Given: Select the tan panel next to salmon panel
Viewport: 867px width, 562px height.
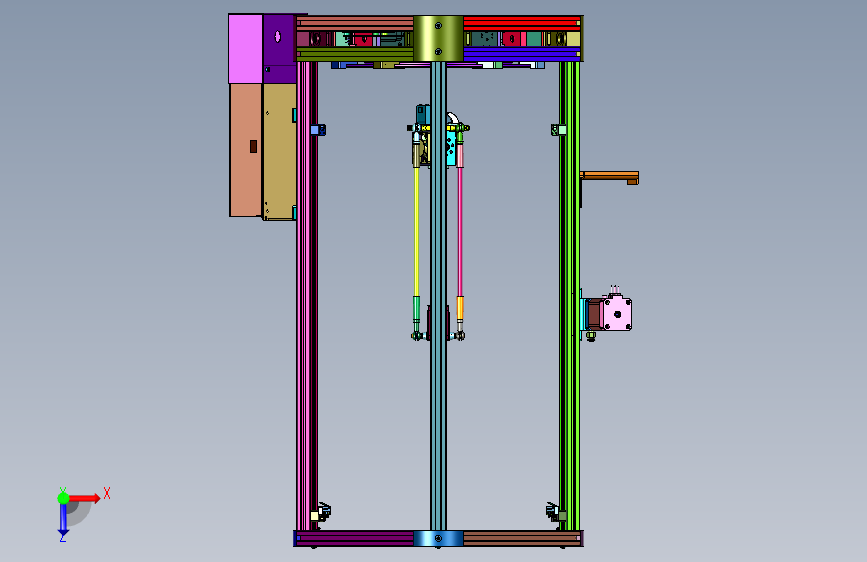Looking at the screenshot, I should pos(279,152).
